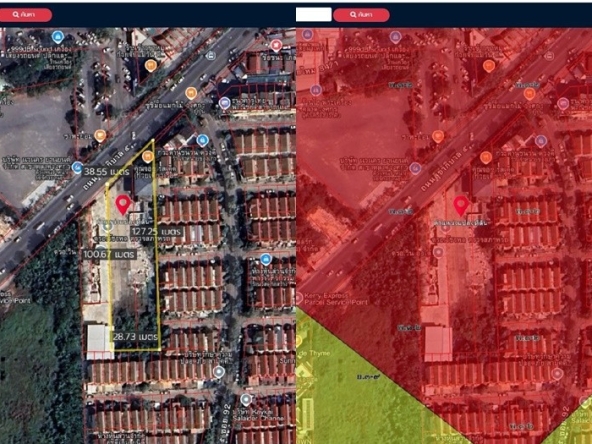Image resolution: width=592 pixels, height=444 pixels.
Task: Open the blue marker among the townhouses on left map
Action: 266,259
